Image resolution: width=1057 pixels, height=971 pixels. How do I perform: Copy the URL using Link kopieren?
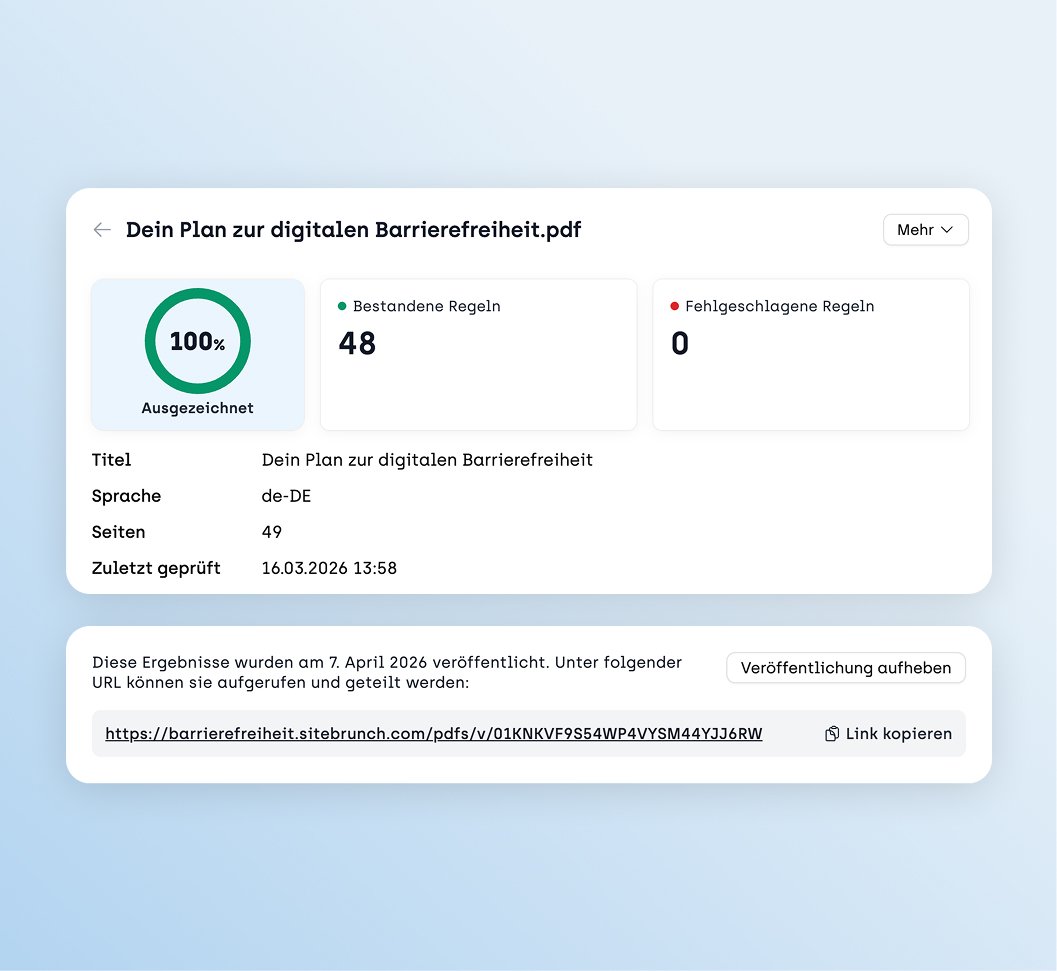coord(898,733)
